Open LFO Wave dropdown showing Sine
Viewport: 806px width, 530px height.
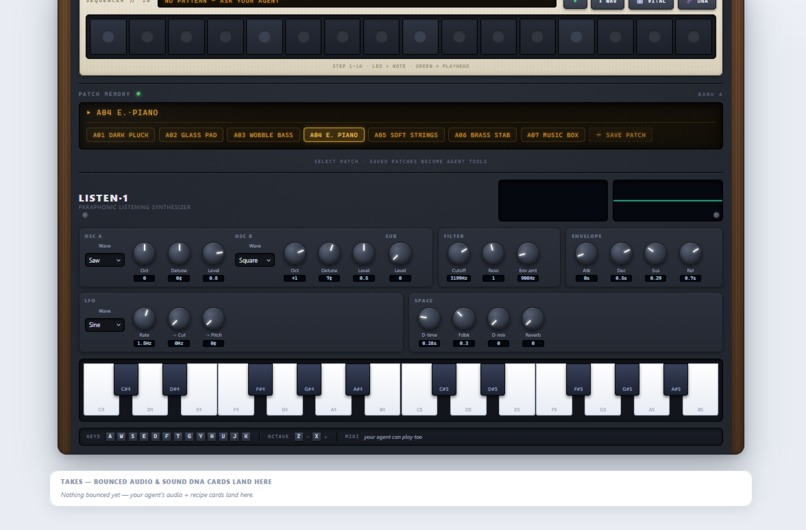(104, 325)
